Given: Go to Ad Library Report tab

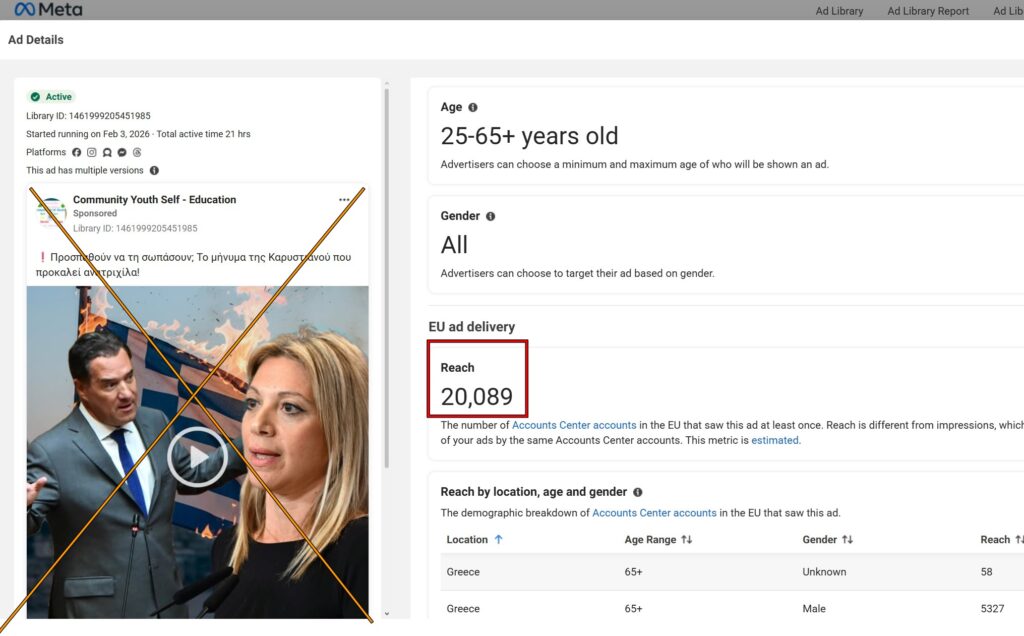Looking at the screenshot, I should pos(928,11).
